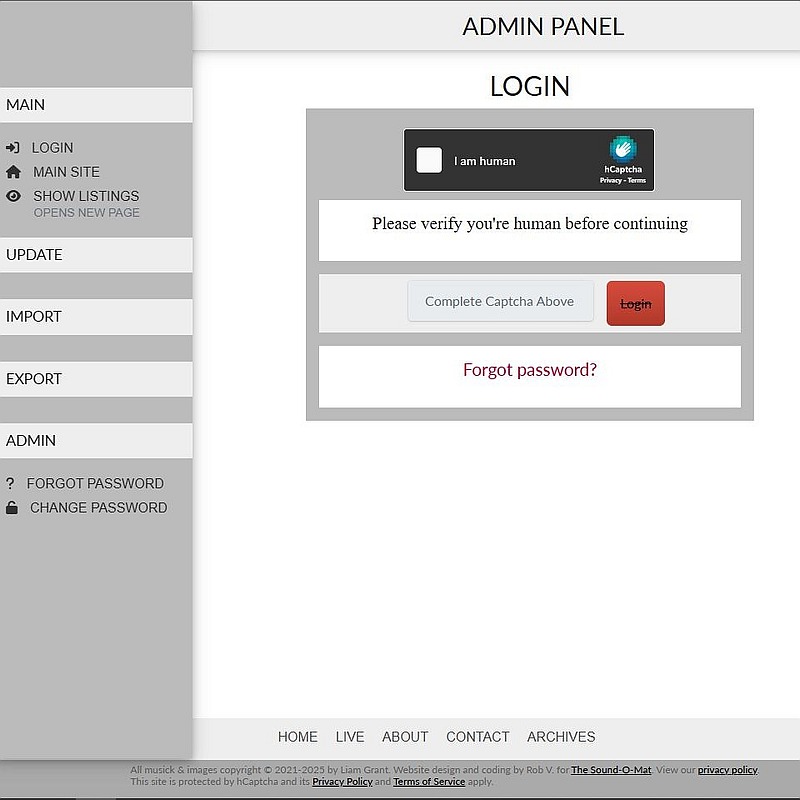
Task: Open the hCaptcha Privacy link in the widget
Action: click(x=610, y=180)
